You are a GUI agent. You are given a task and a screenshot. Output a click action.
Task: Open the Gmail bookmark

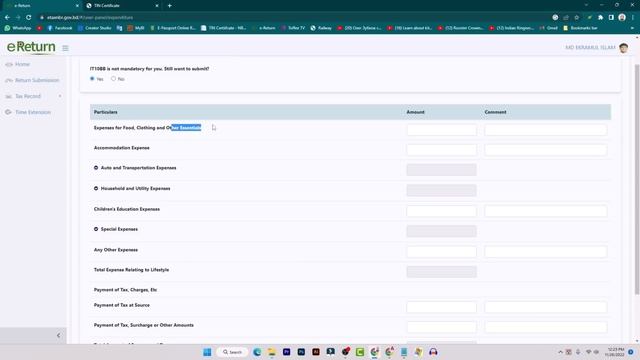click(x=549, y=28)
